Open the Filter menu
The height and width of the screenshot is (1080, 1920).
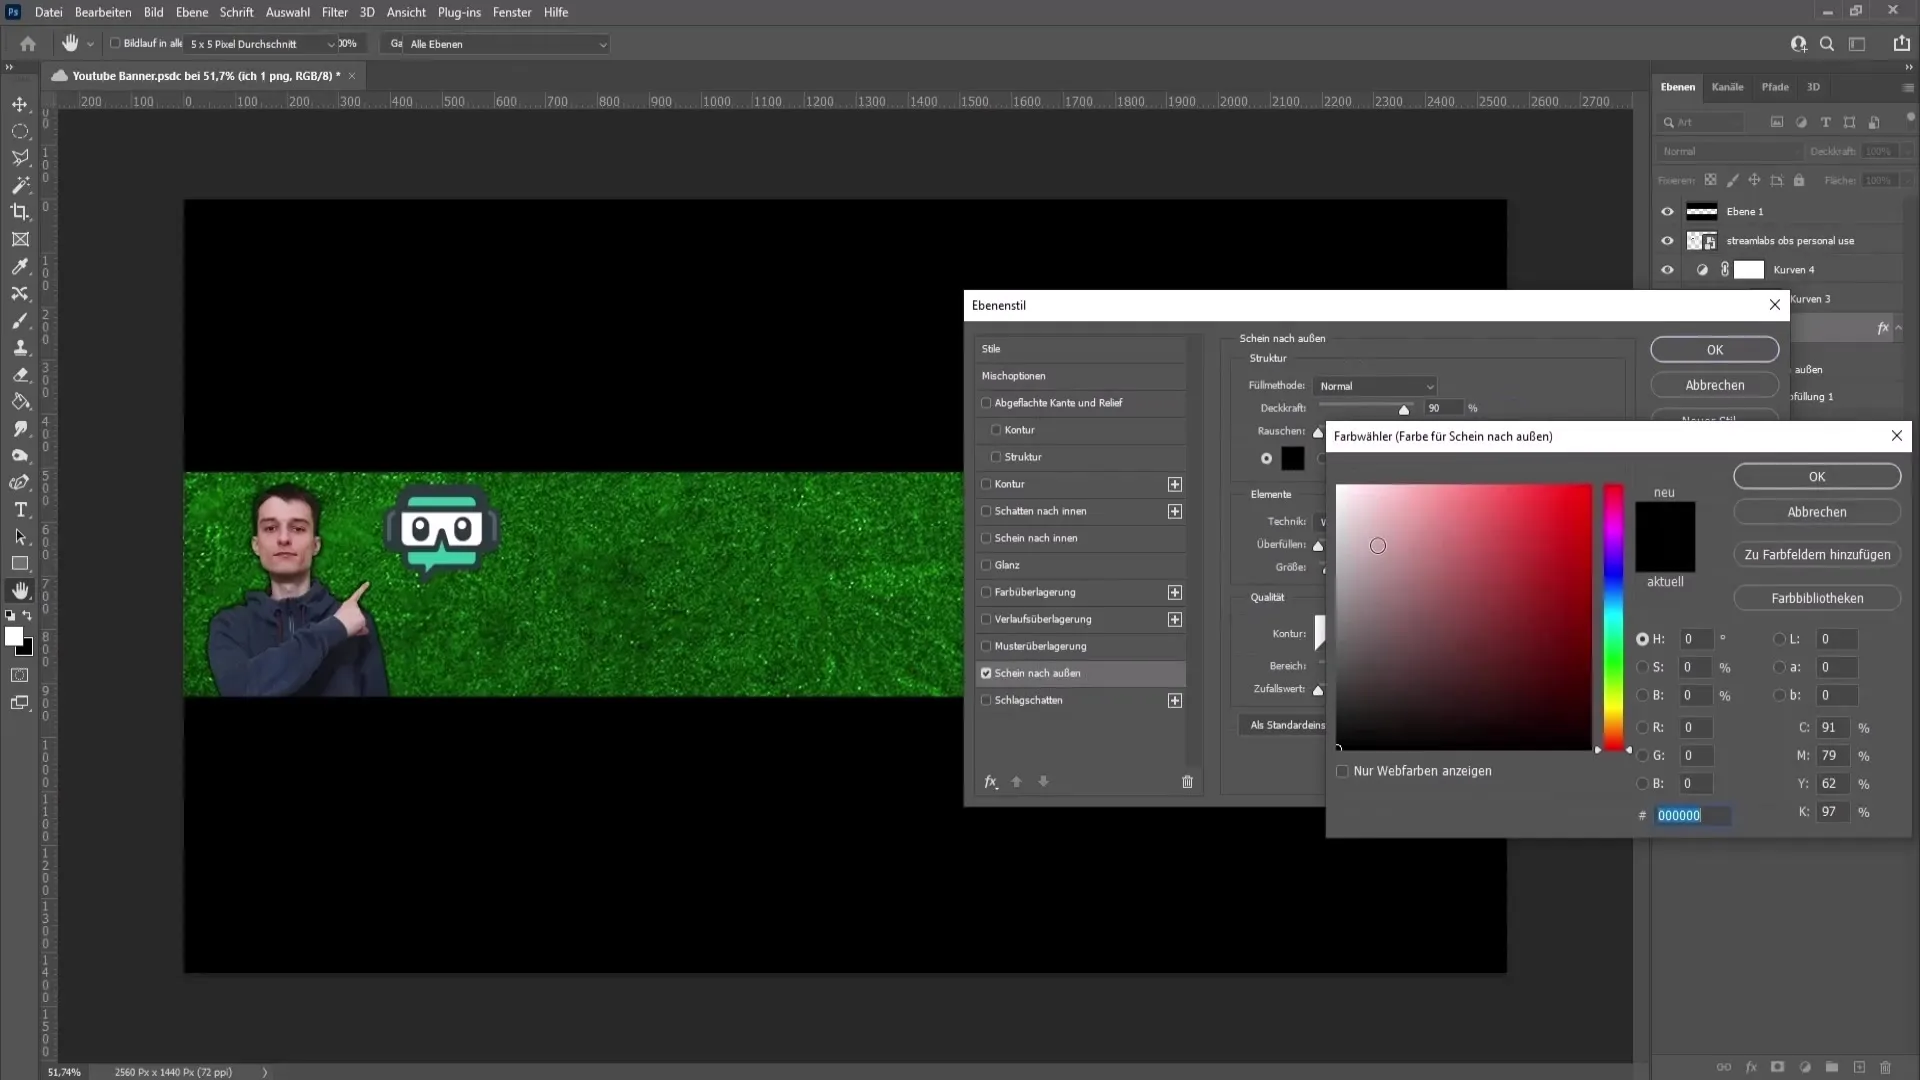pyautogui.click(x=335, y=12)
